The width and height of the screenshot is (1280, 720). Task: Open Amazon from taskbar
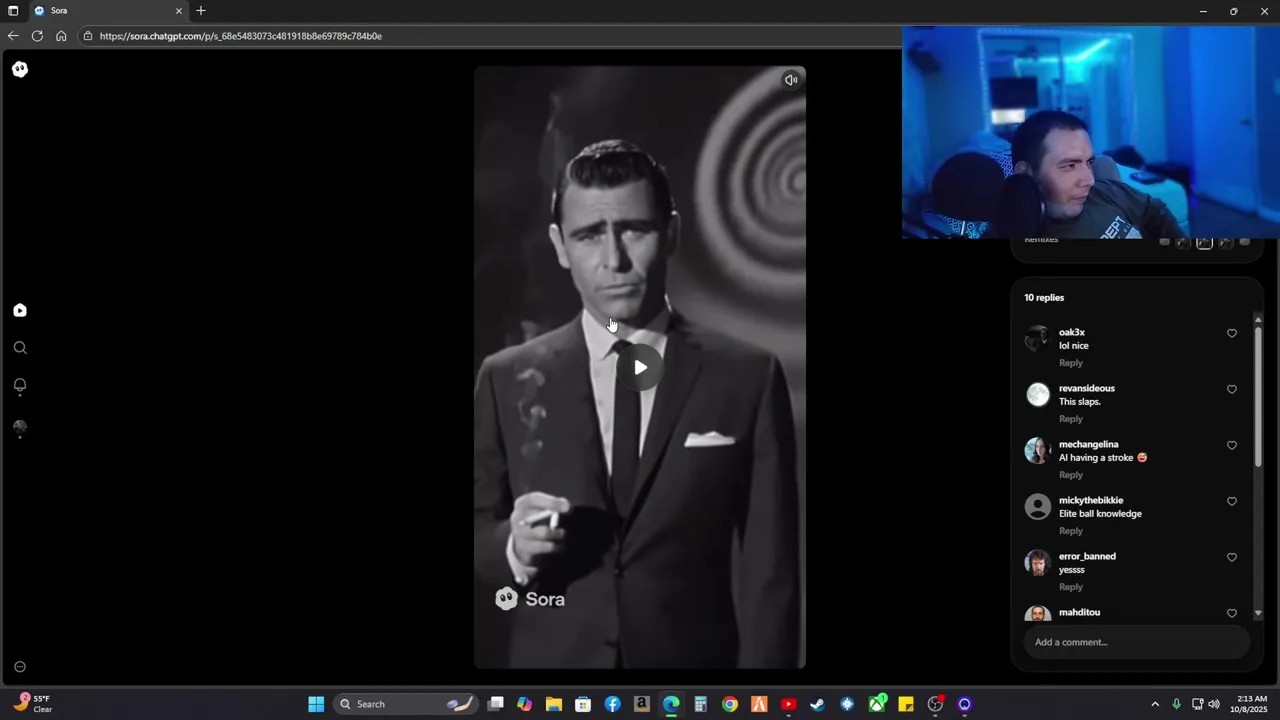(x=641, y=704)
